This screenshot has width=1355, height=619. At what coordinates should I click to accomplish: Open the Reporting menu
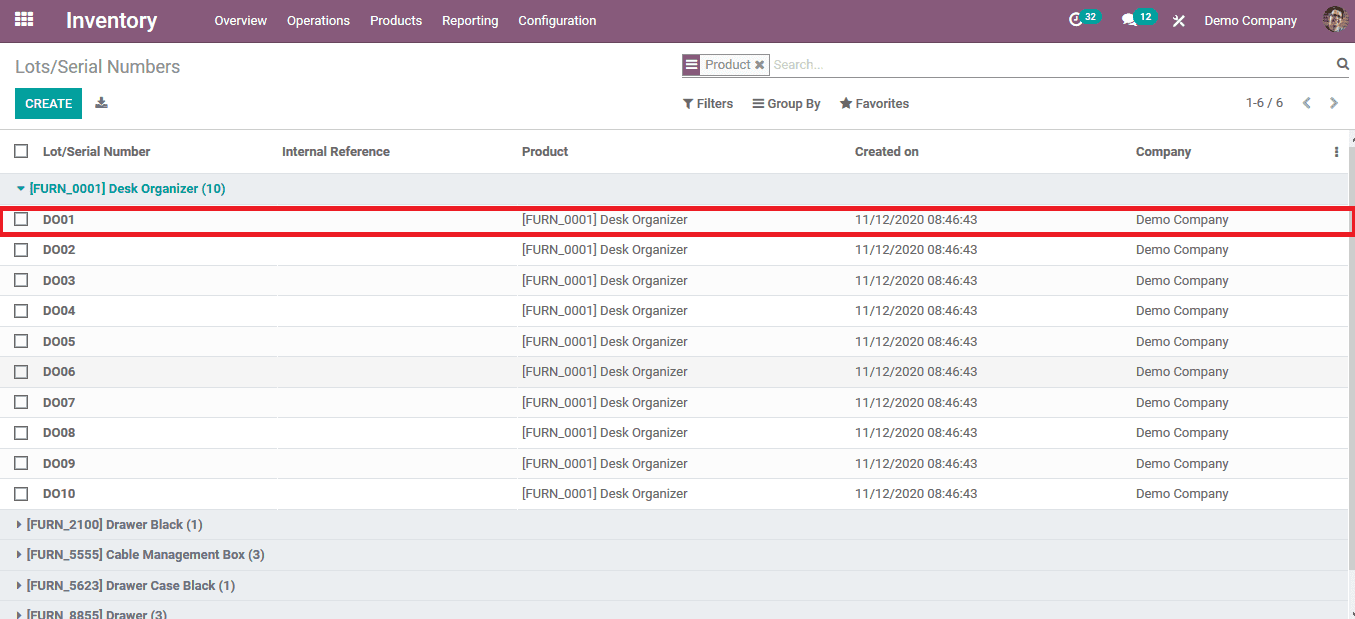point(470,20)
